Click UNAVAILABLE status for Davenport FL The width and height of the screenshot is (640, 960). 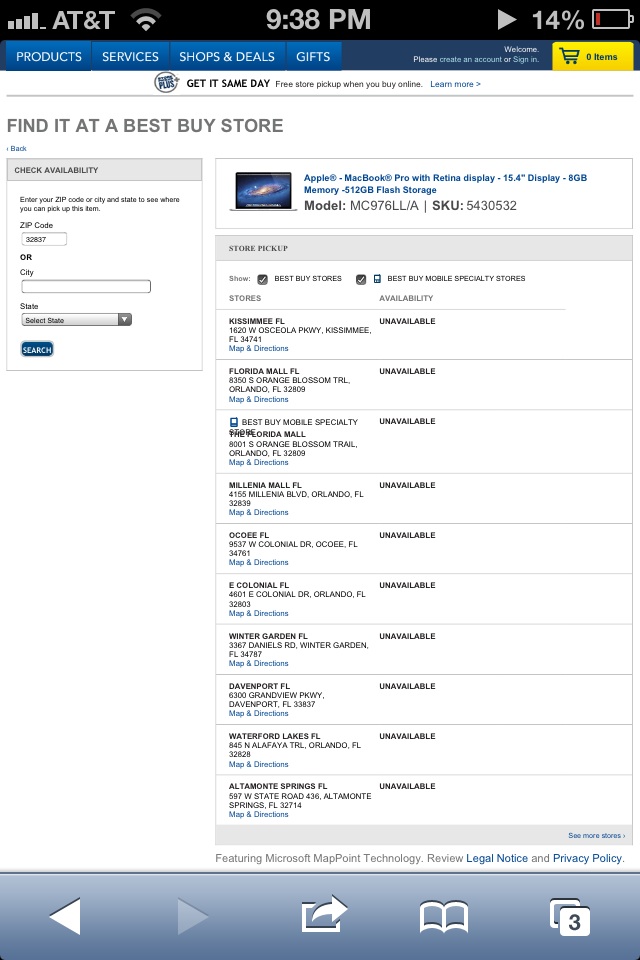pos(407,686)
